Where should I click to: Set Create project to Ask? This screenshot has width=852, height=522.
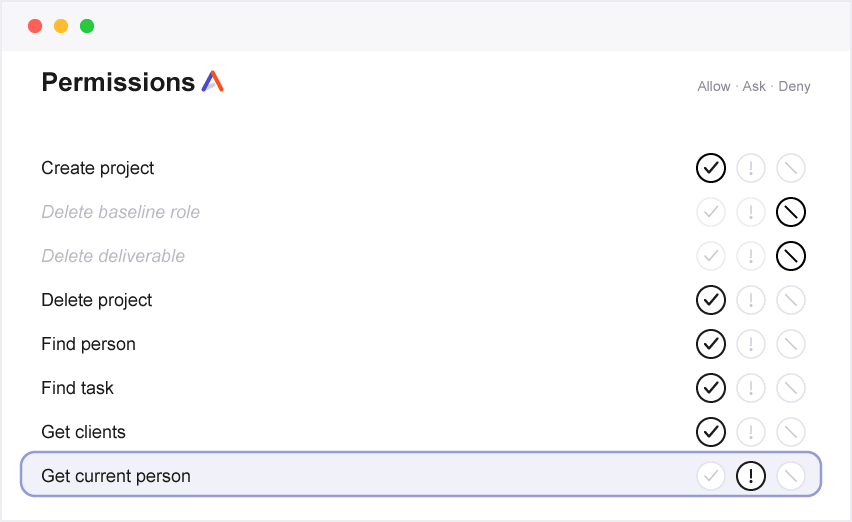point(751,168)
